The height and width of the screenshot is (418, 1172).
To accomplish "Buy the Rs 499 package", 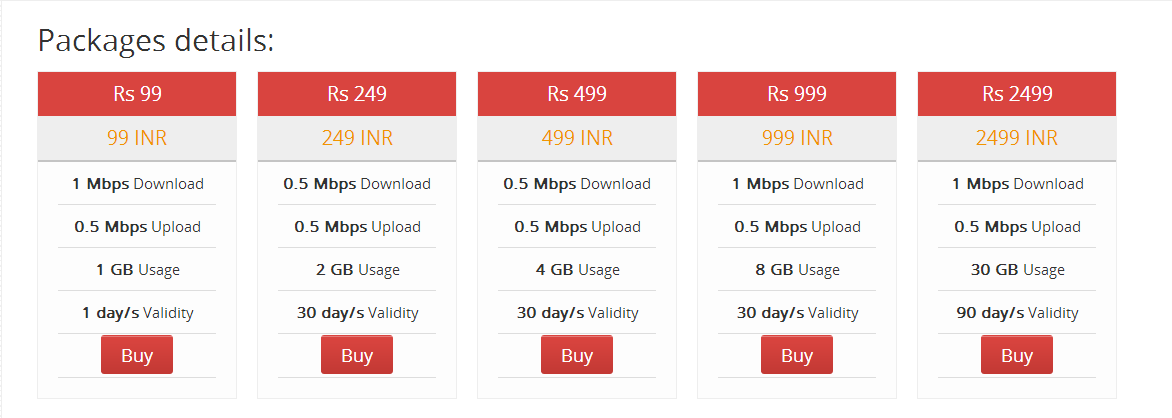I will [577, 354].
